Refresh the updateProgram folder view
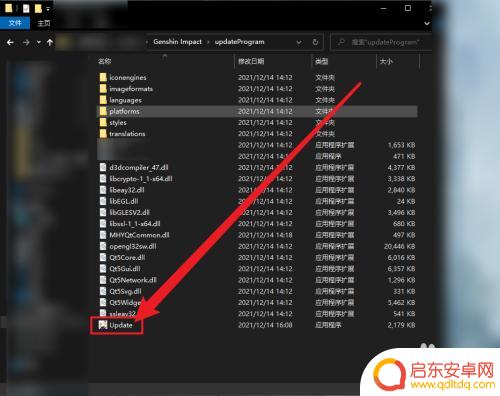 (315, 42)
